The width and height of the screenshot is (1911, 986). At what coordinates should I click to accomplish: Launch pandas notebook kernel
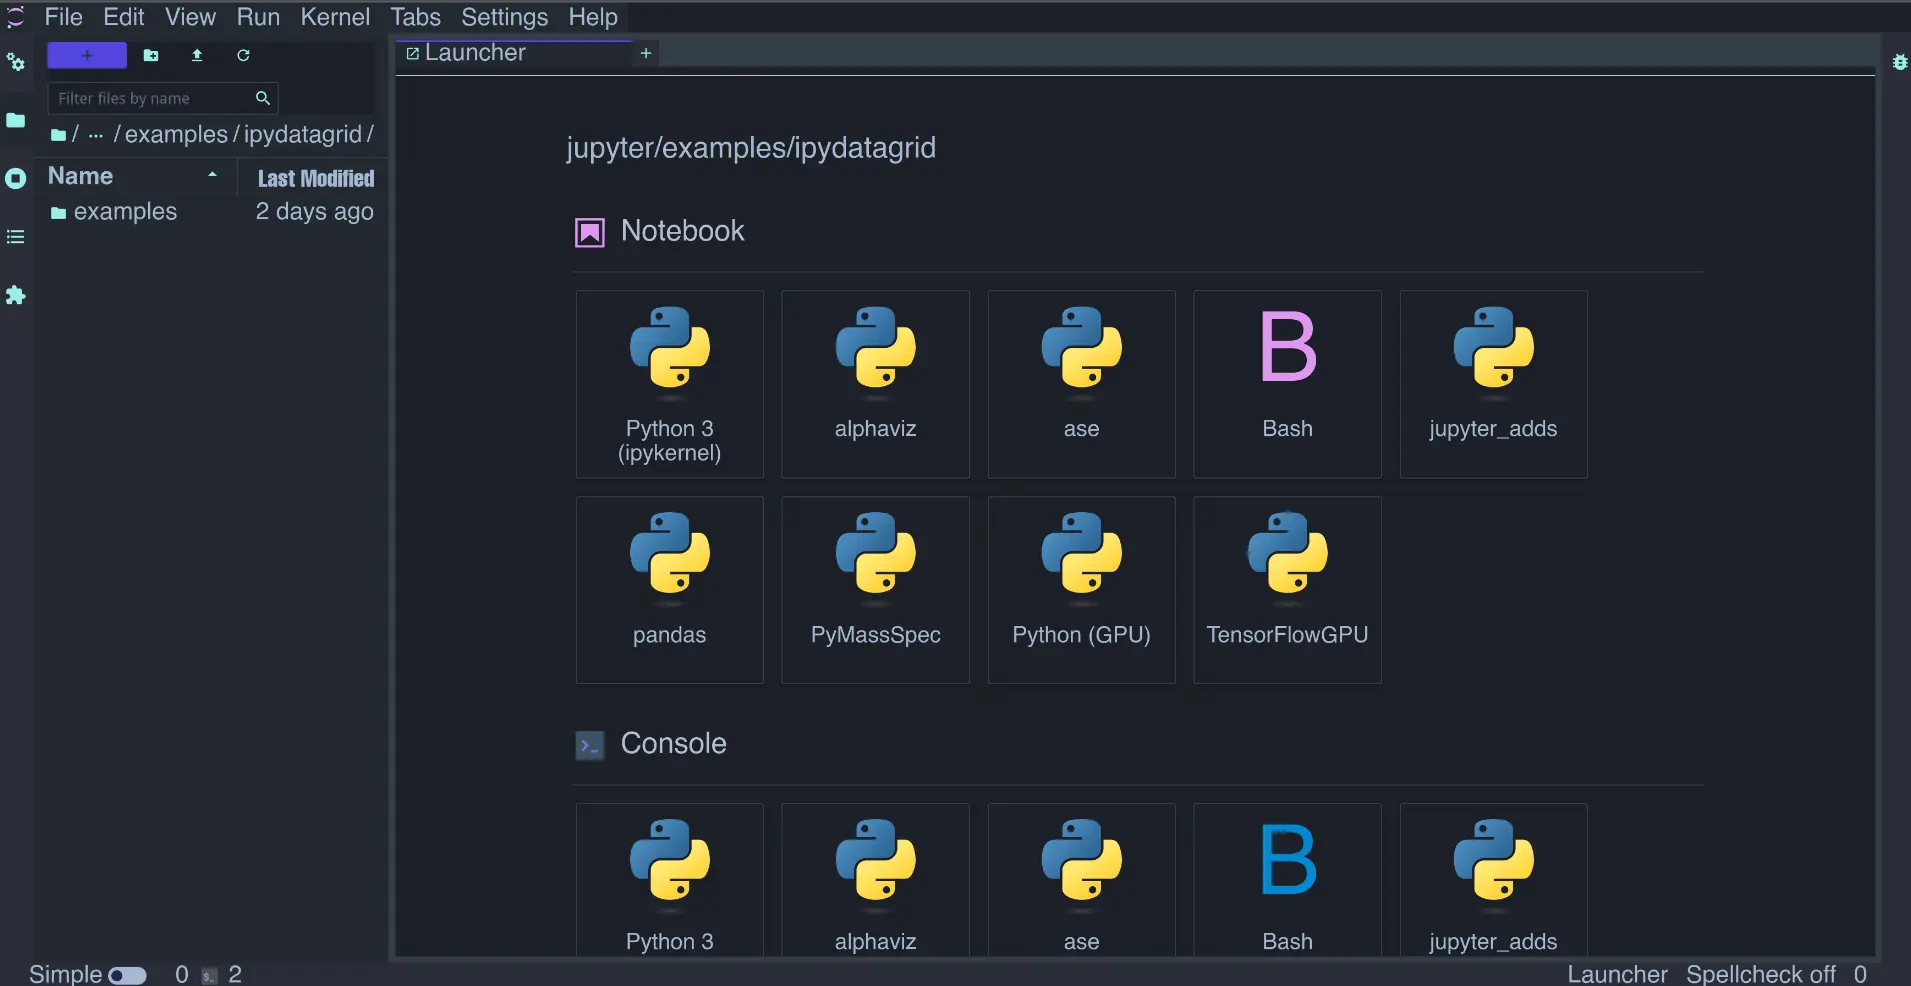coord(669,590)
